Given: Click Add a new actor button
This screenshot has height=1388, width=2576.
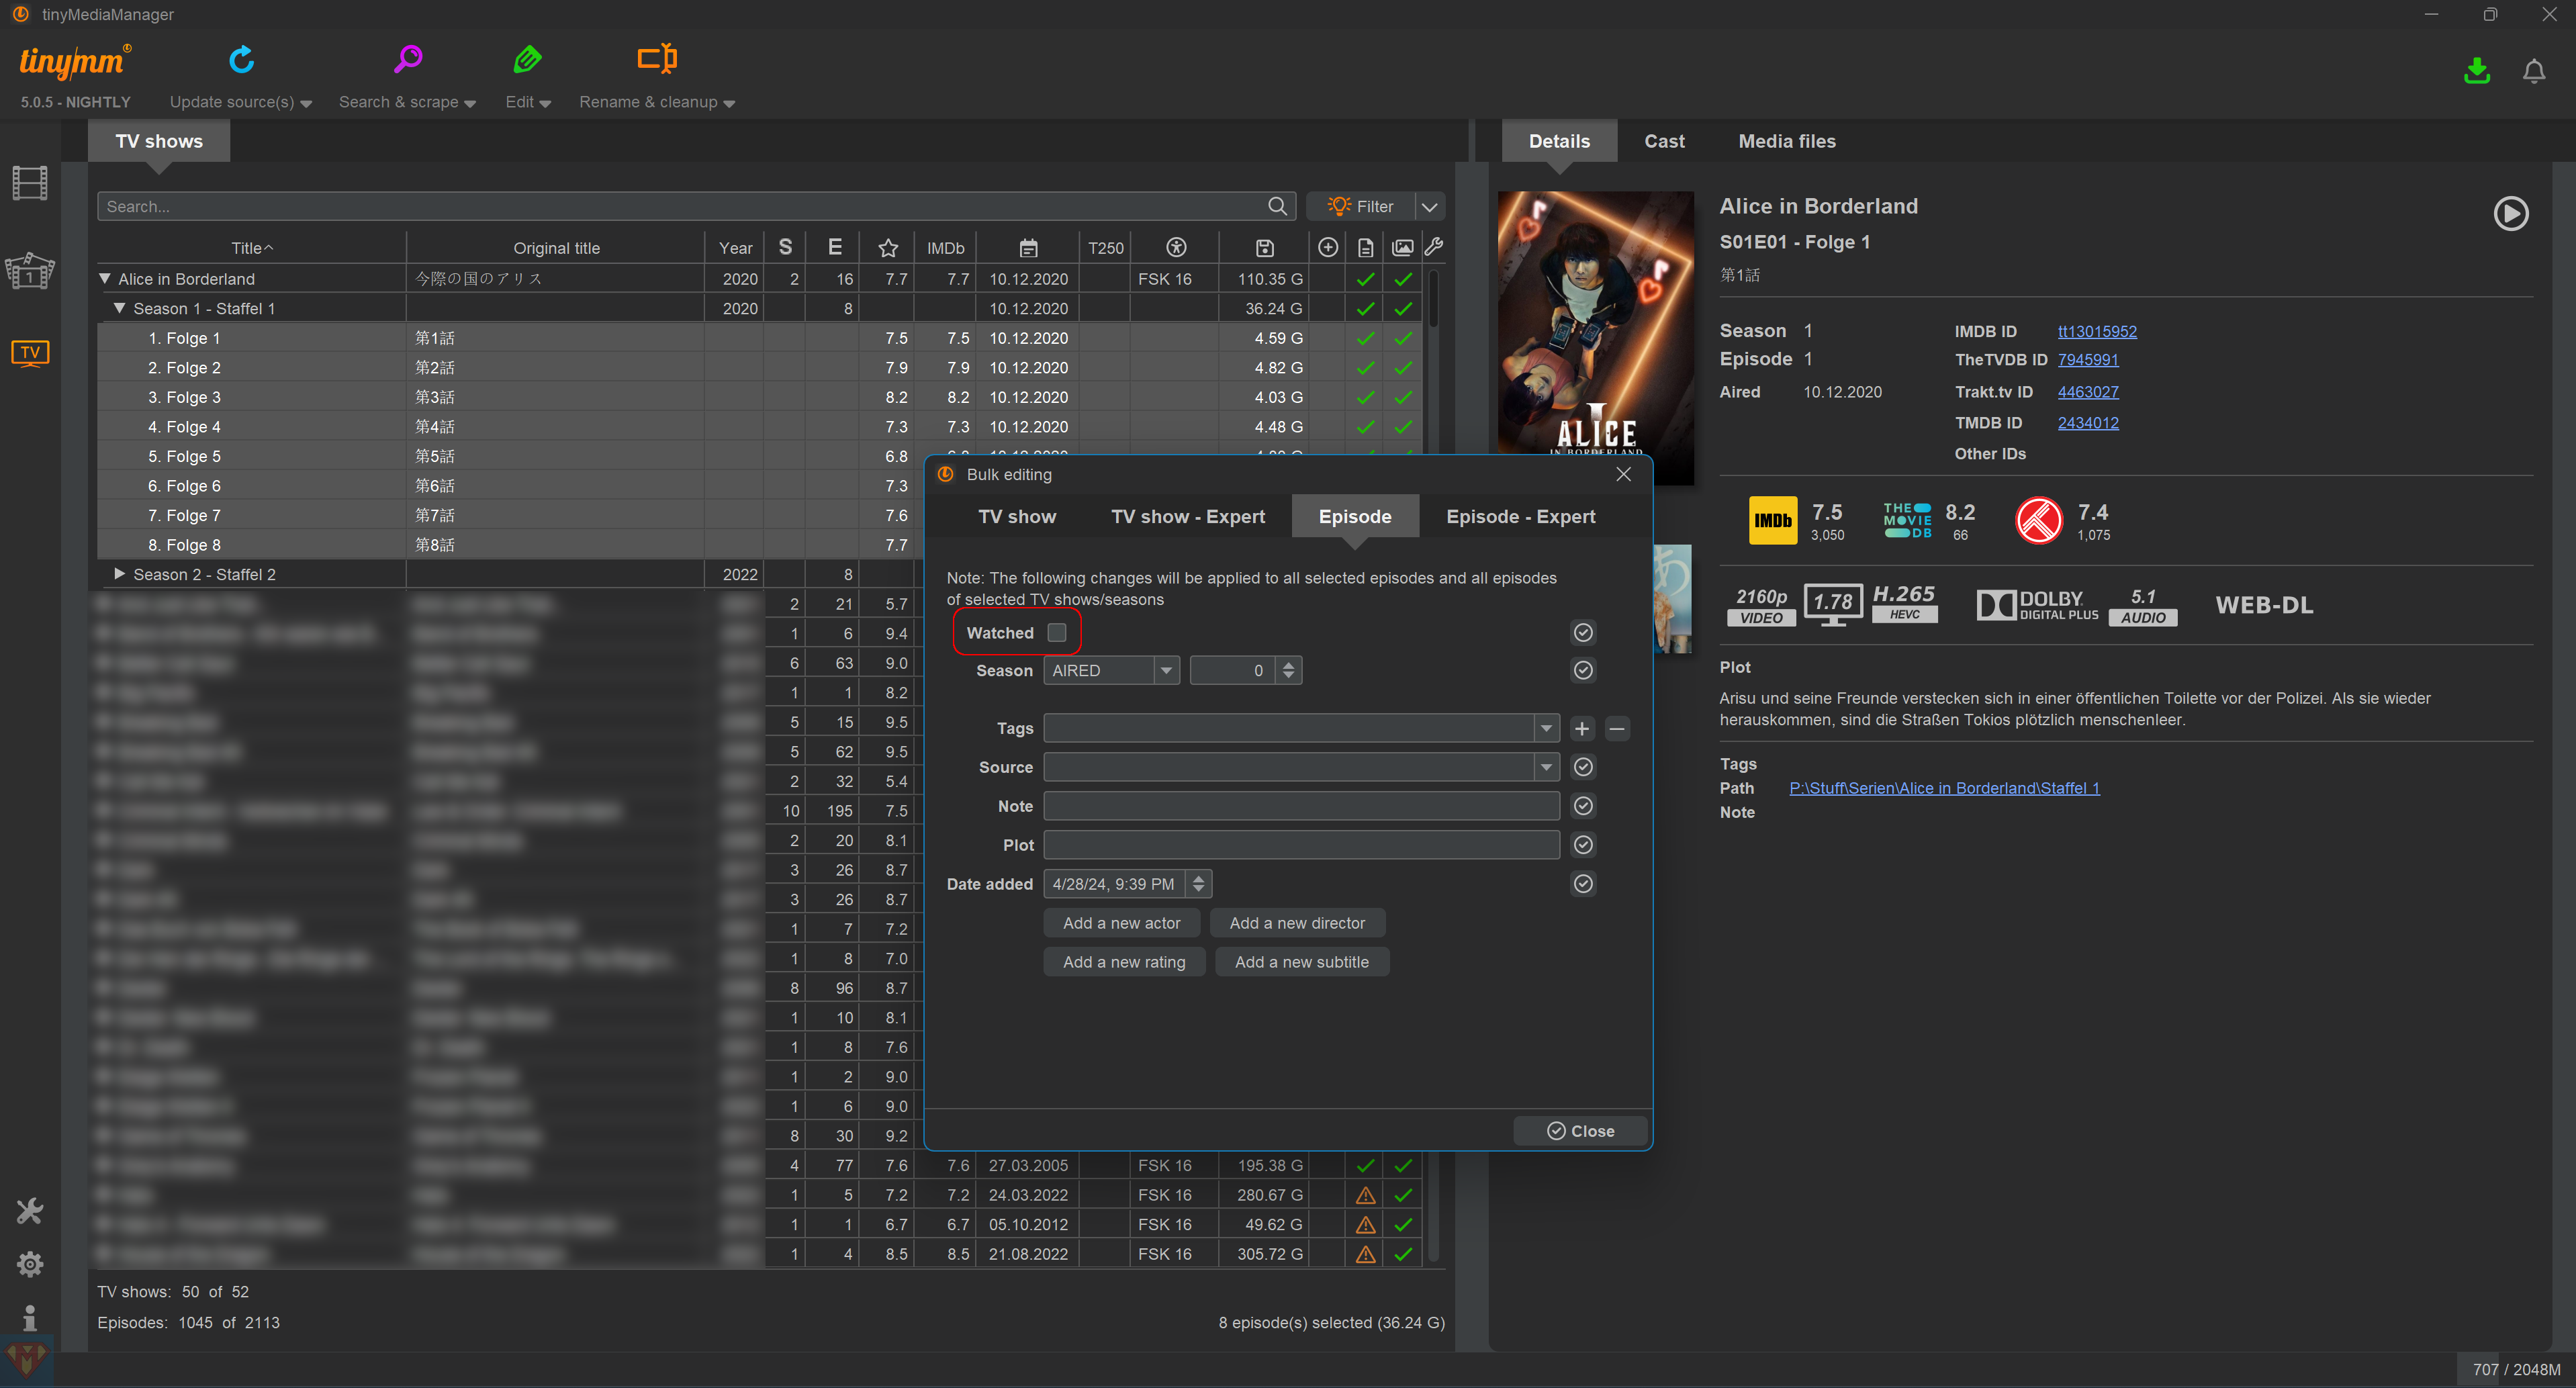Looking at the screenshot, I should 1121,923.
